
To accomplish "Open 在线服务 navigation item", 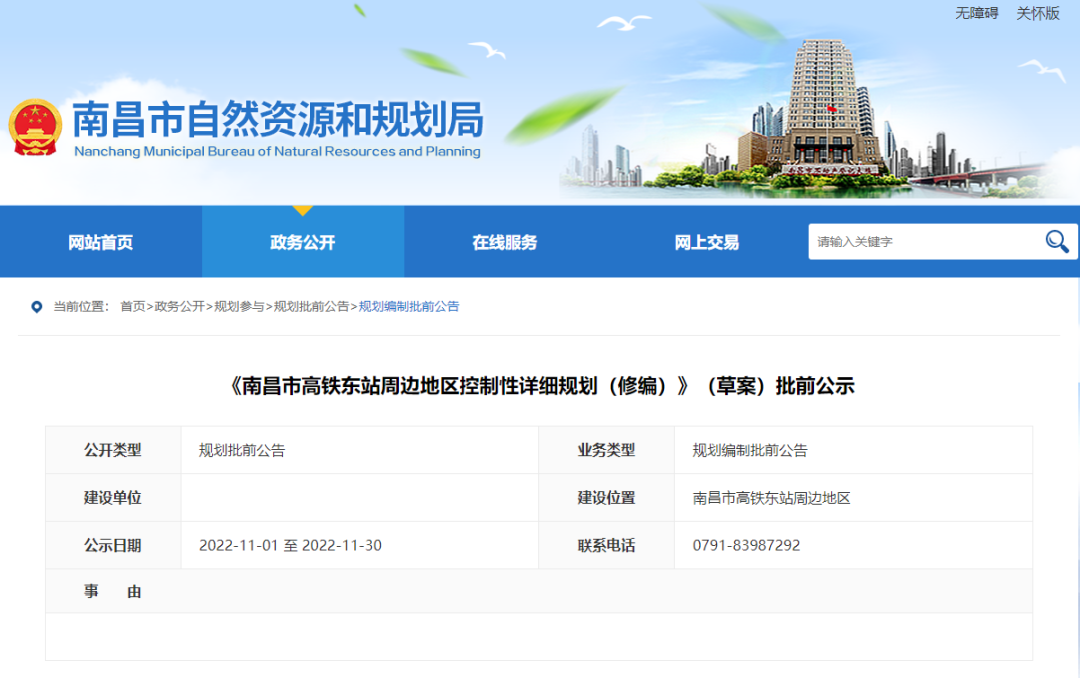I will (505, 242).
